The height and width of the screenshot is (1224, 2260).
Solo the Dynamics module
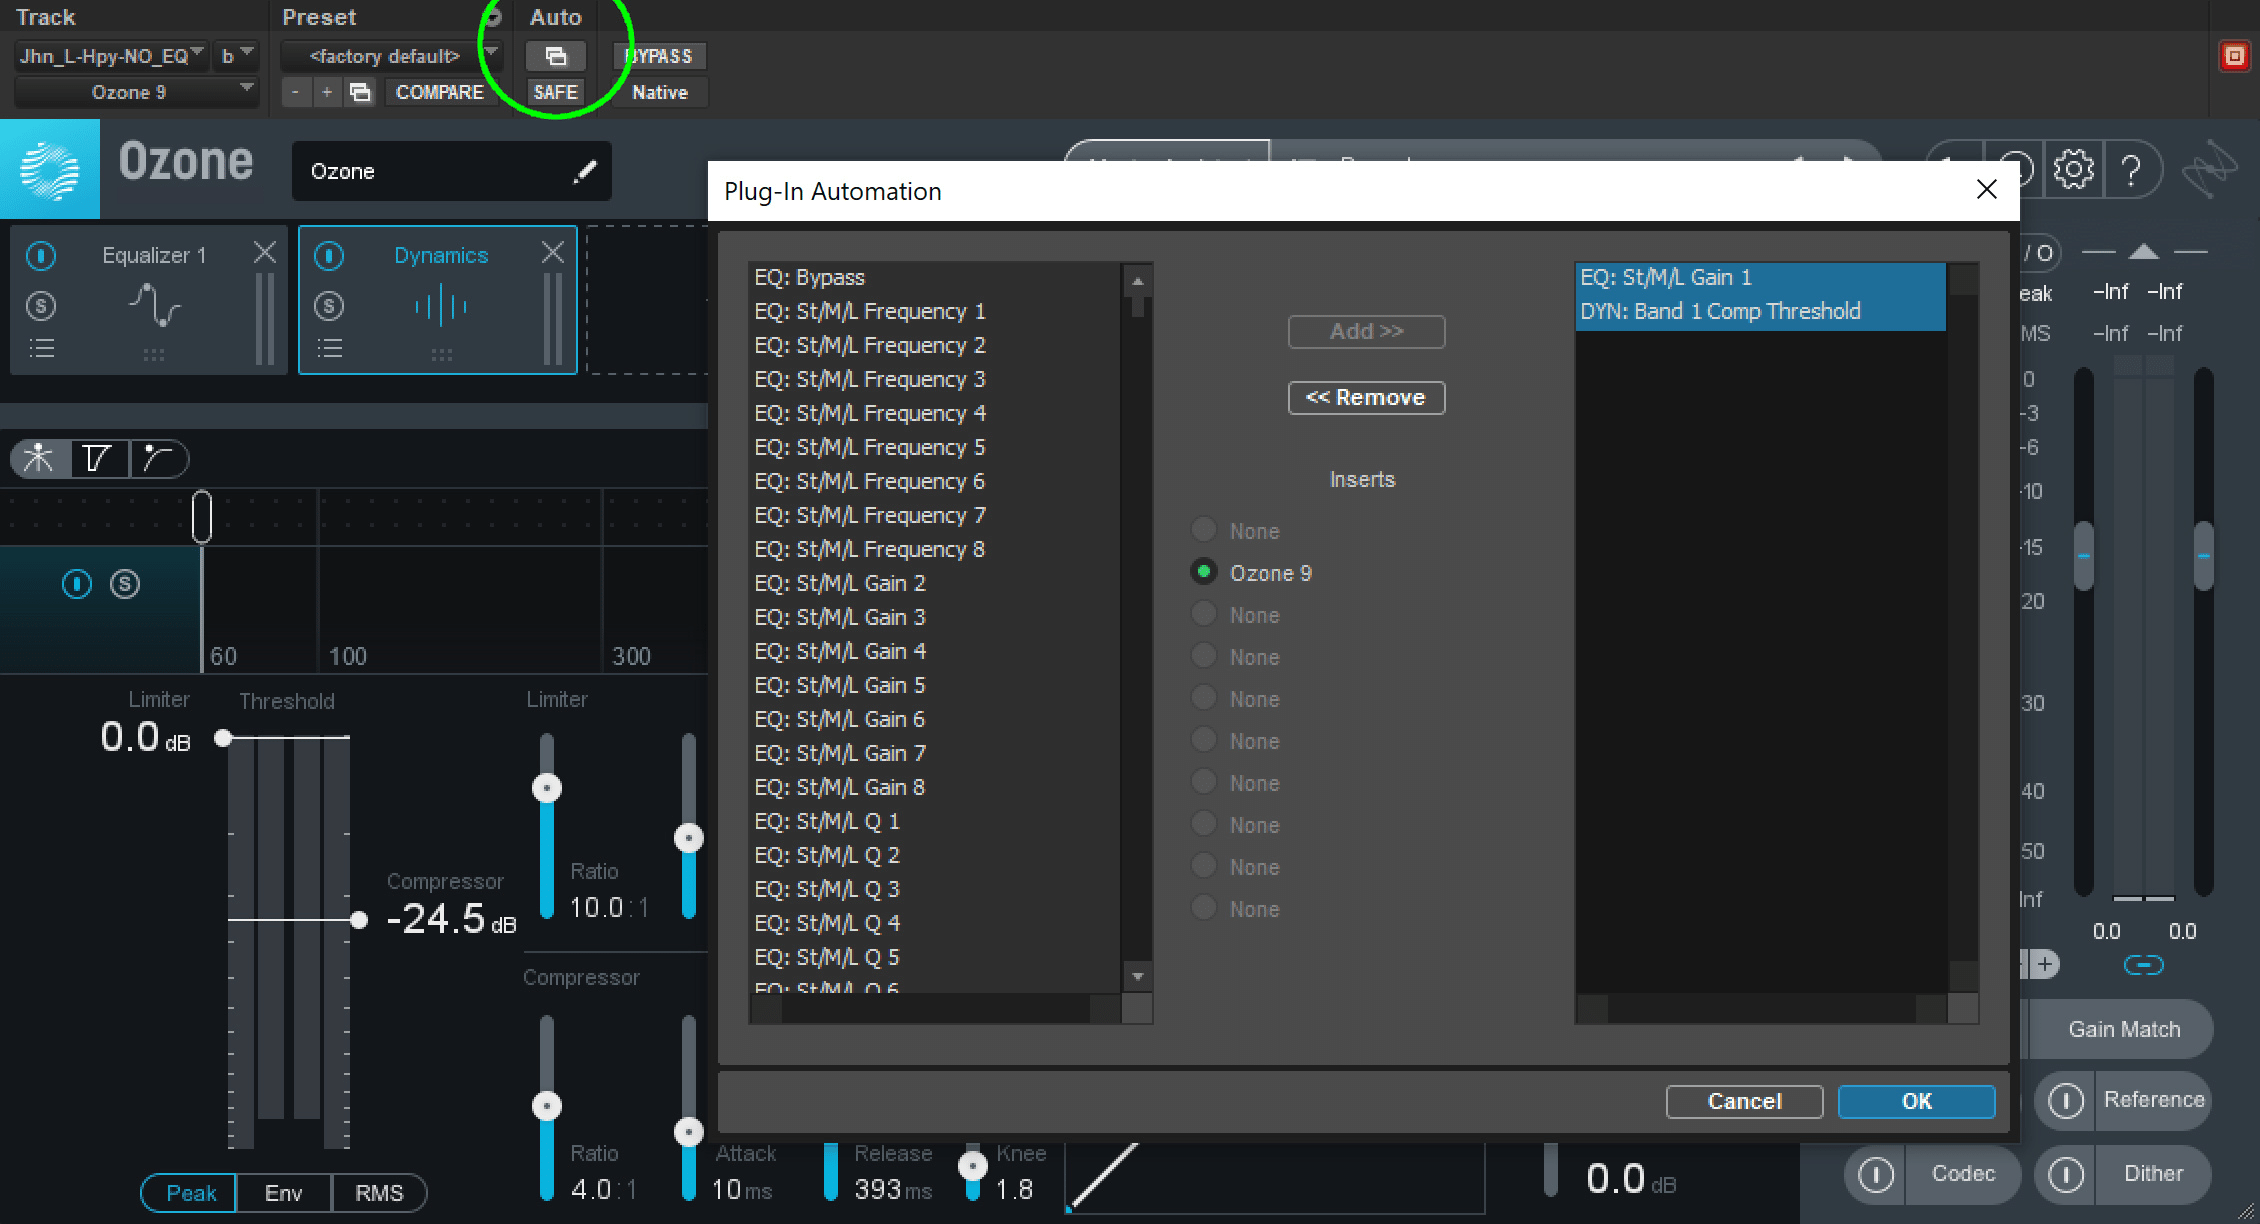pos(329,306)
